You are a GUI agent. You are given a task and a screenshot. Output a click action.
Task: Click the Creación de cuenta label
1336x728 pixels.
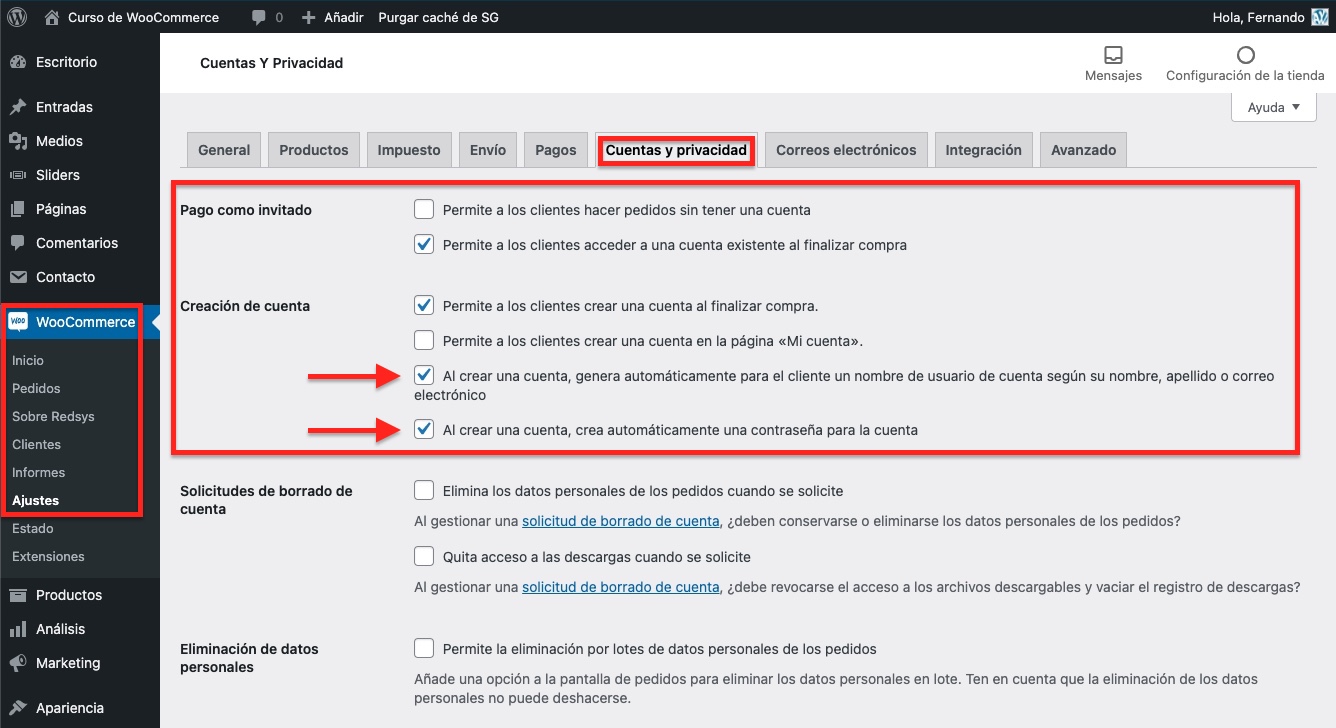[x=245, y=306]
